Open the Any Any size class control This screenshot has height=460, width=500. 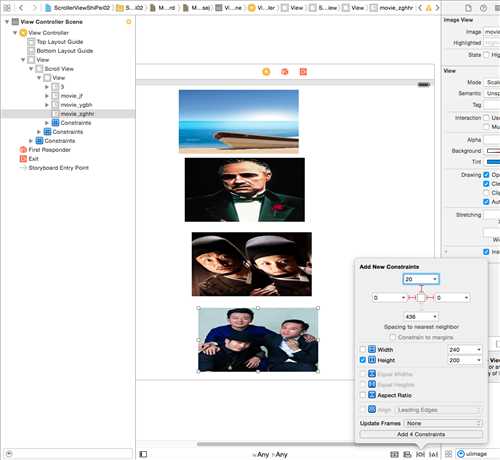[x=270, y=454]
